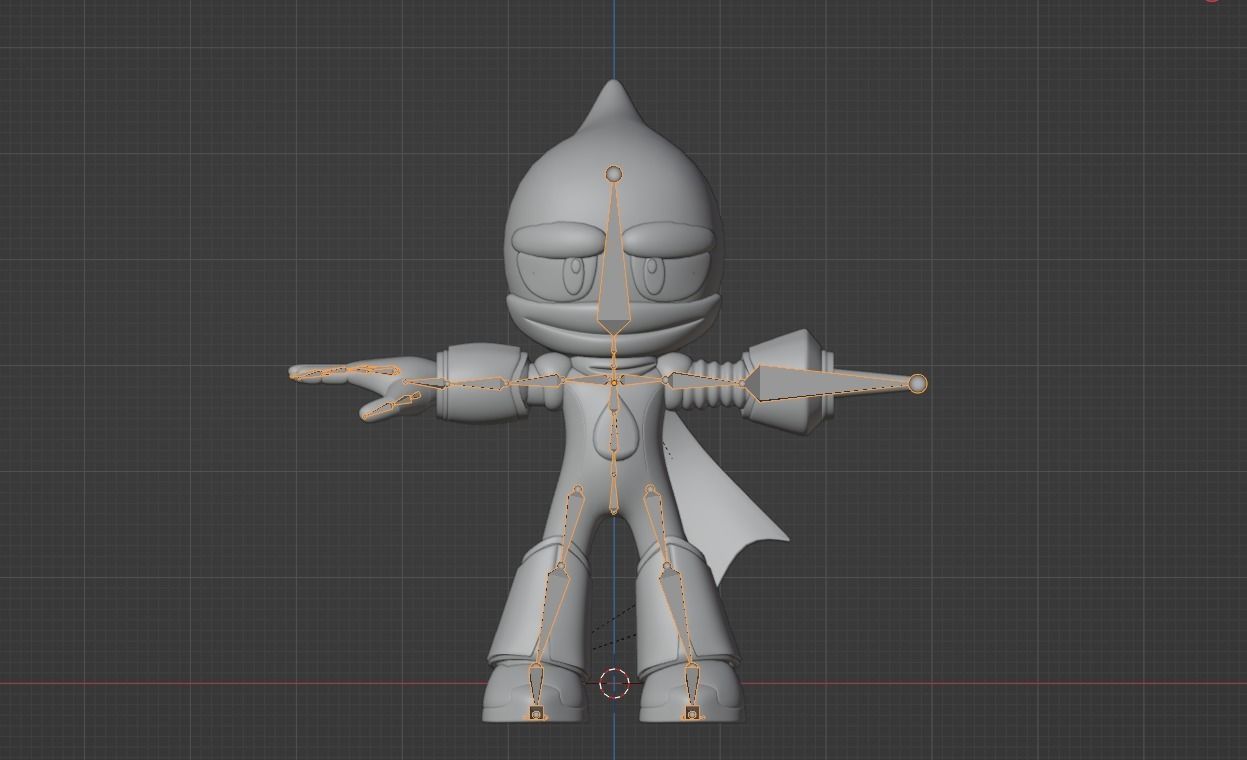Click the 3D cursor between the feet
Image resolution: width=1247 pixels, height=760 pixels.
614,684
